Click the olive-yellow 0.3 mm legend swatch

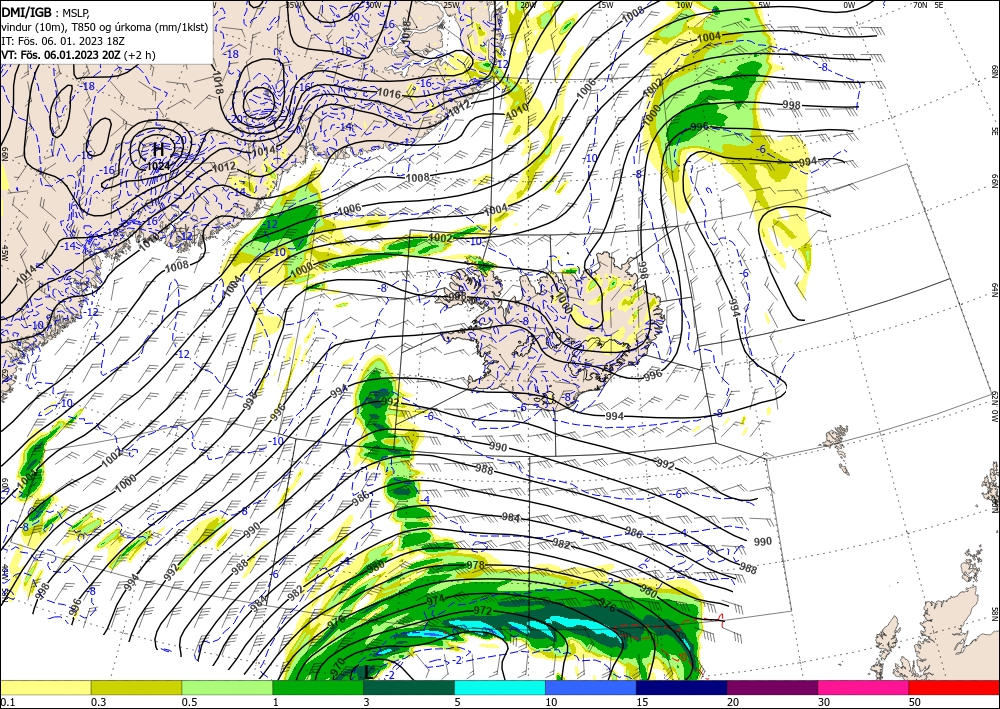pyautogui.click(x=136, y=687)
